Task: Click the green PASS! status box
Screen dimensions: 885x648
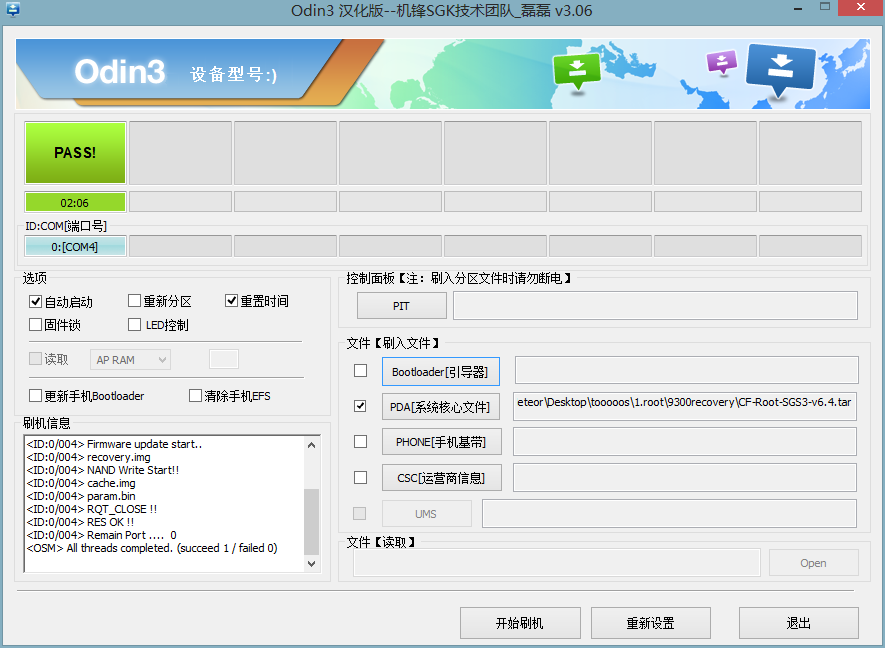Action: 75,153
